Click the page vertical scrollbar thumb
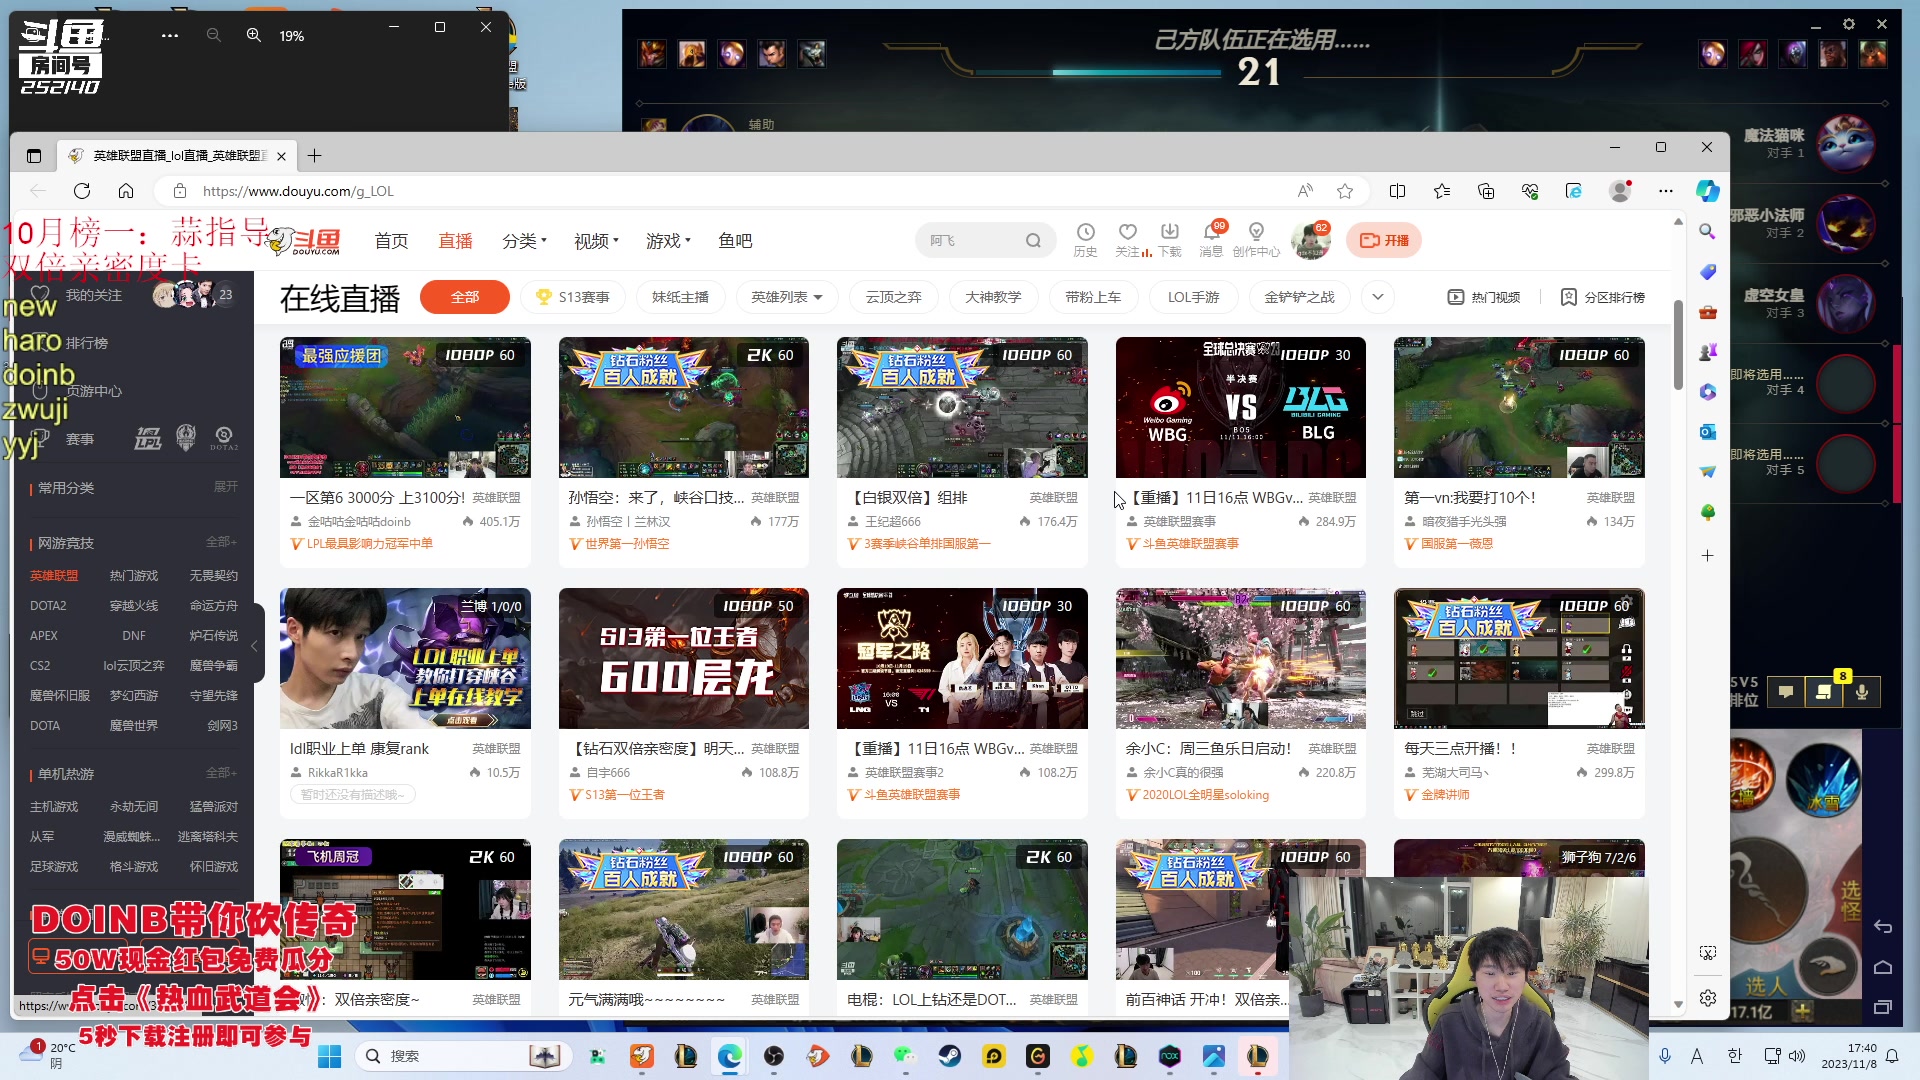This screenshot has width=1920, height=1080. point(1678,345)
